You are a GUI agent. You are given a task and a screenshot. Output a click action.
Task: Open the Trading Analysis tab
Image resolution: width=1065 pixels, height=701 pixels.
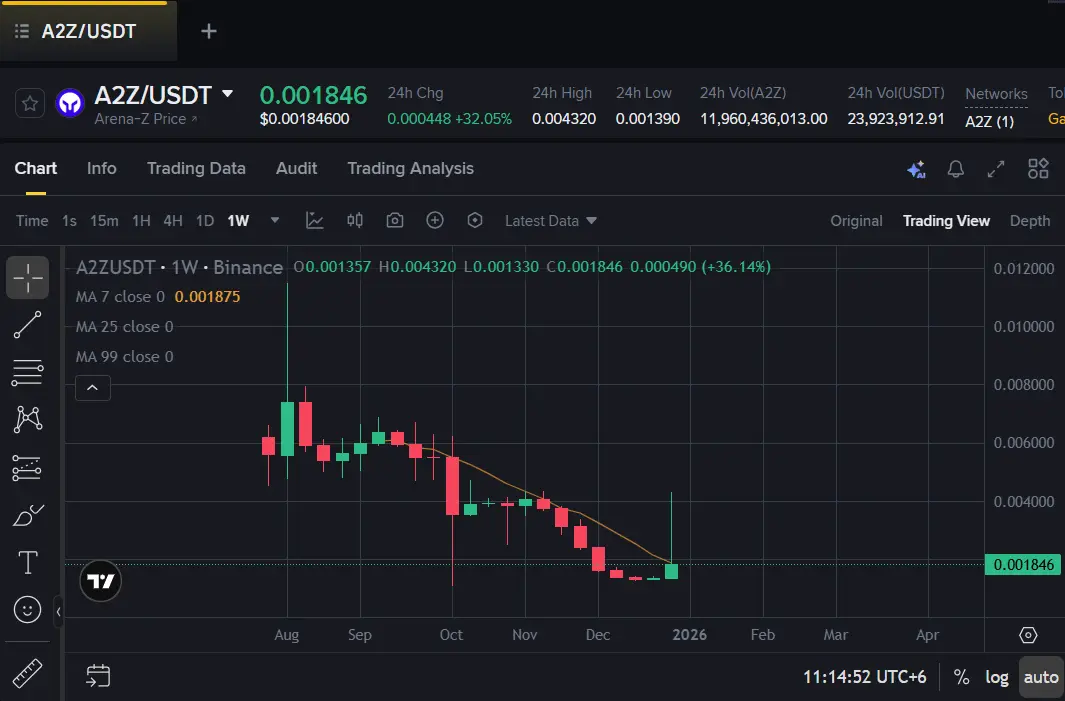410,168
